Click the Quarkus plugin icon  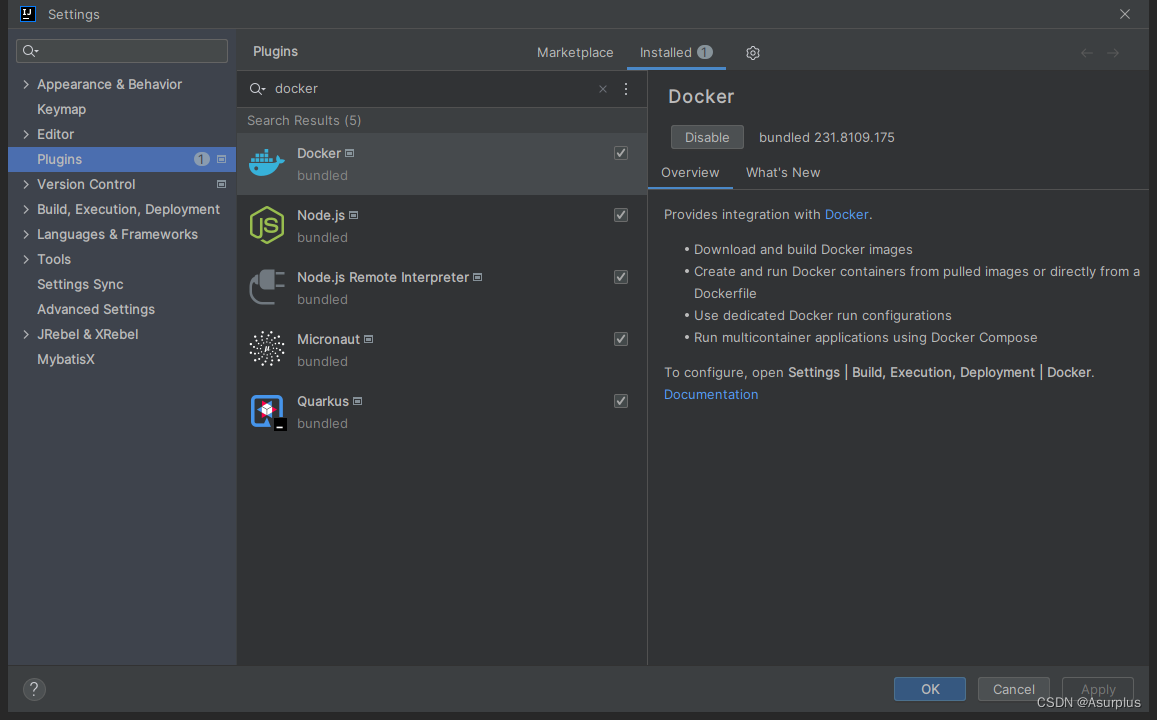(x=267, y=412)
